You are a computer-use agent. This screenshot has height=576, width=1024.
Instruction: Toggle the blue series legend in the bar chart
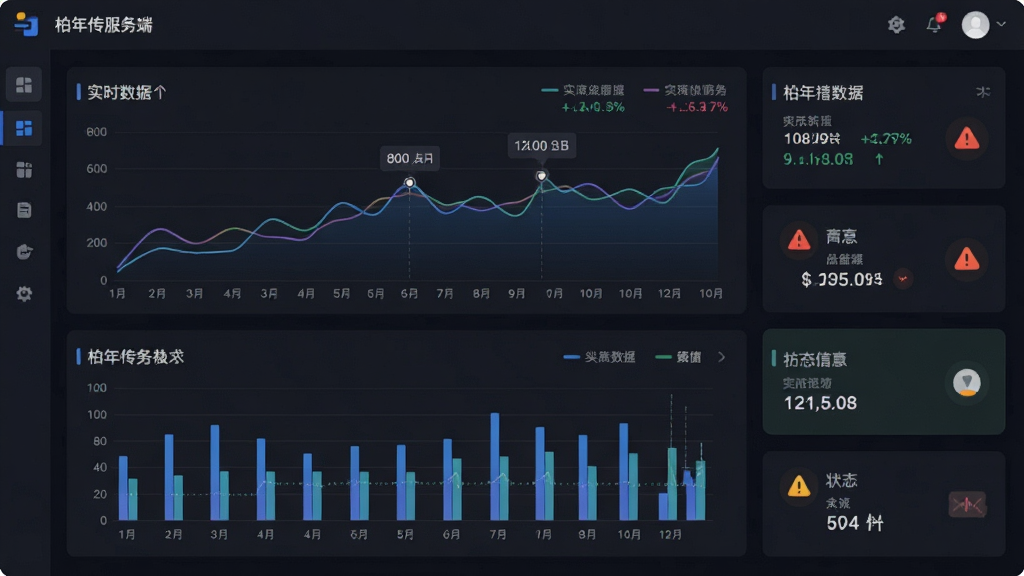point(600,357)
